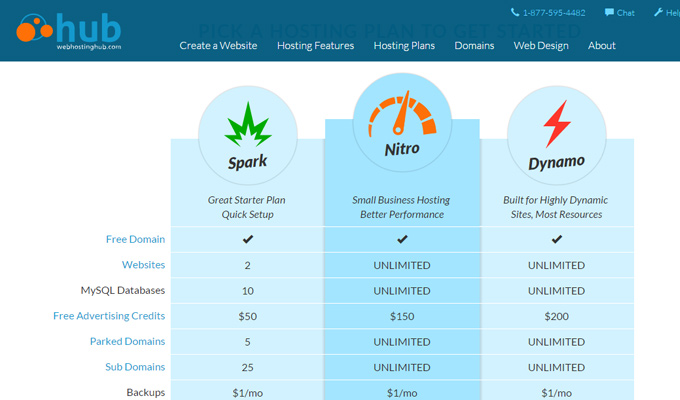Click Spark MySQL Databases value 10
680x400 pixels.
tap(248, 291)
